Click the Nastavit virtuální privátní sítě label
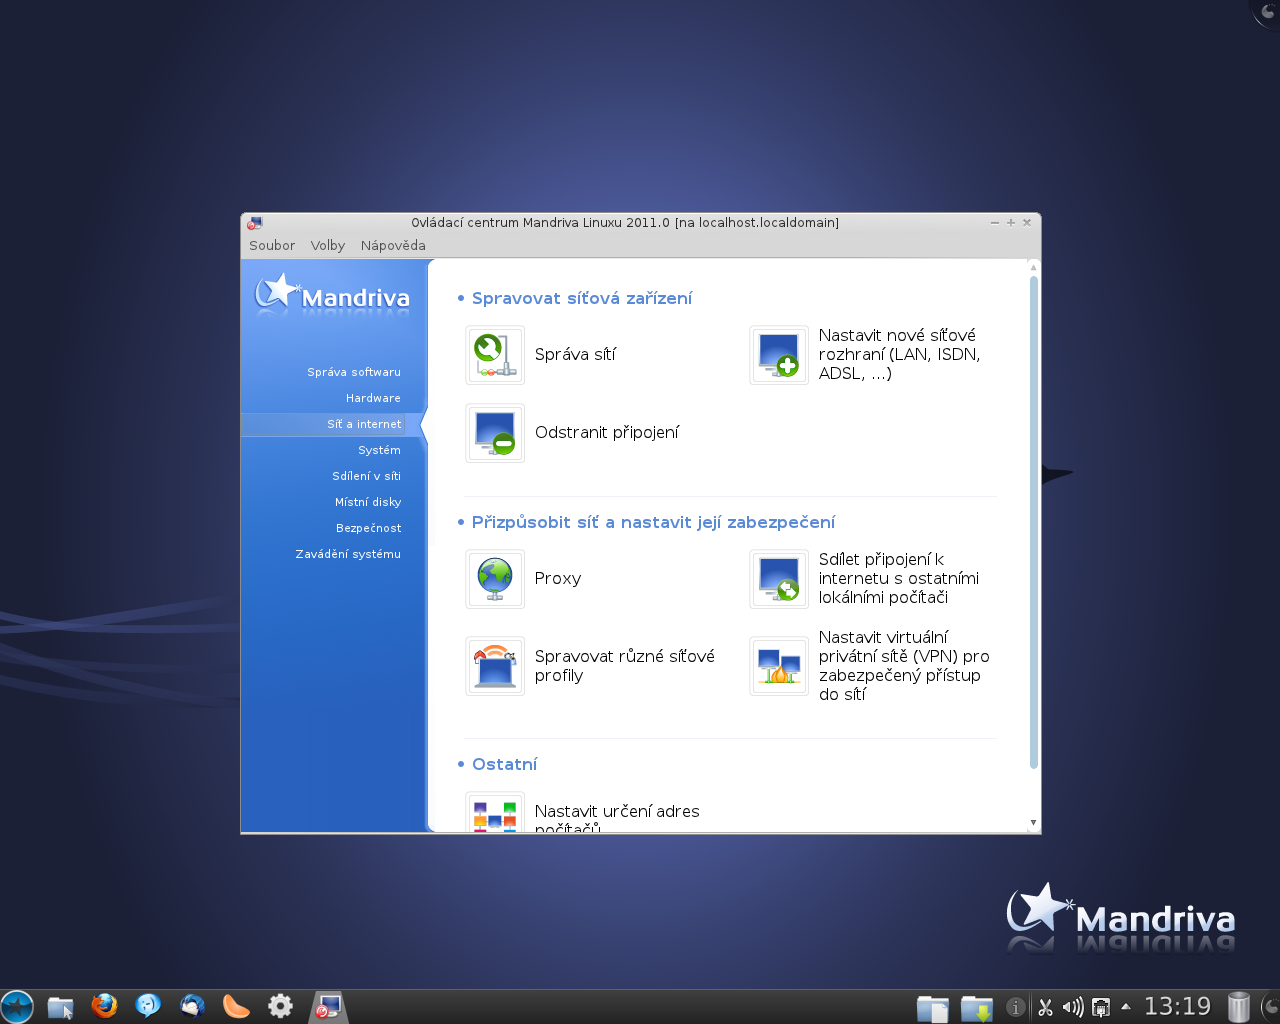The height and width of the screenshot is (1024, 1280). (904, 666)
